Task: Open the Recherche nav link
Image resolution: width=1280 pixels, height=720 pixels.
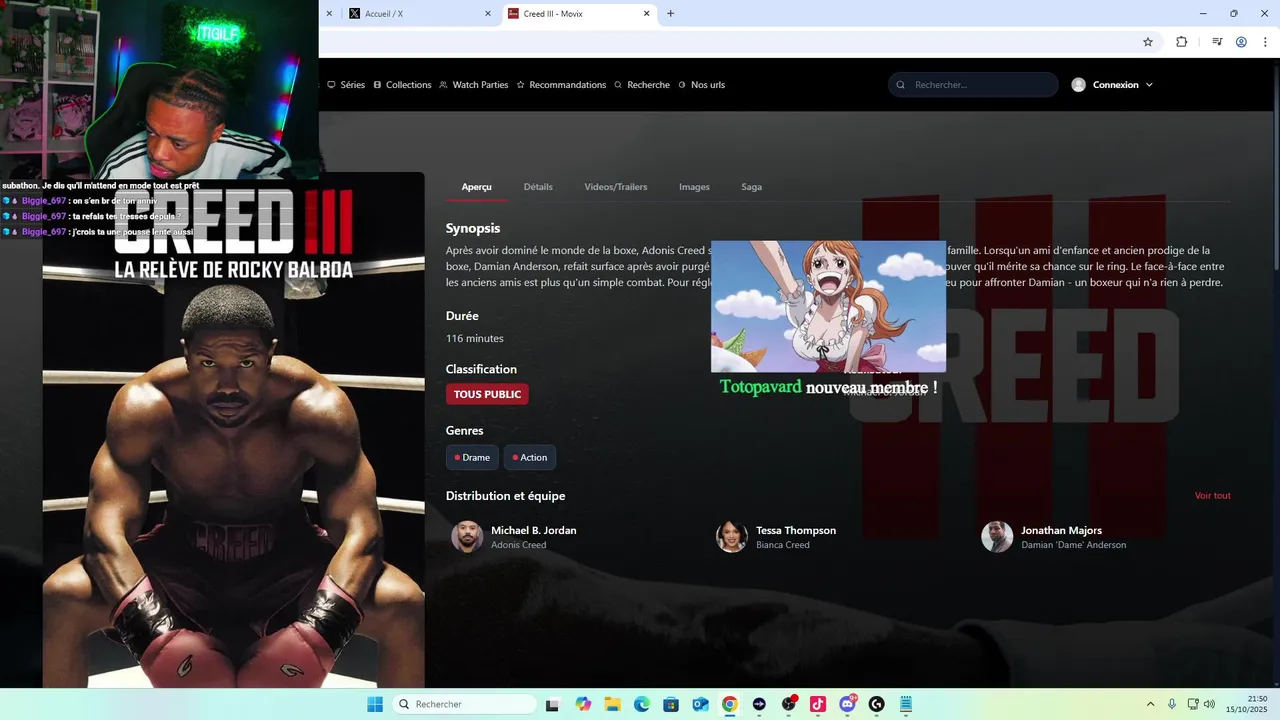Action: pyautogui.click(x=642, y=85)
